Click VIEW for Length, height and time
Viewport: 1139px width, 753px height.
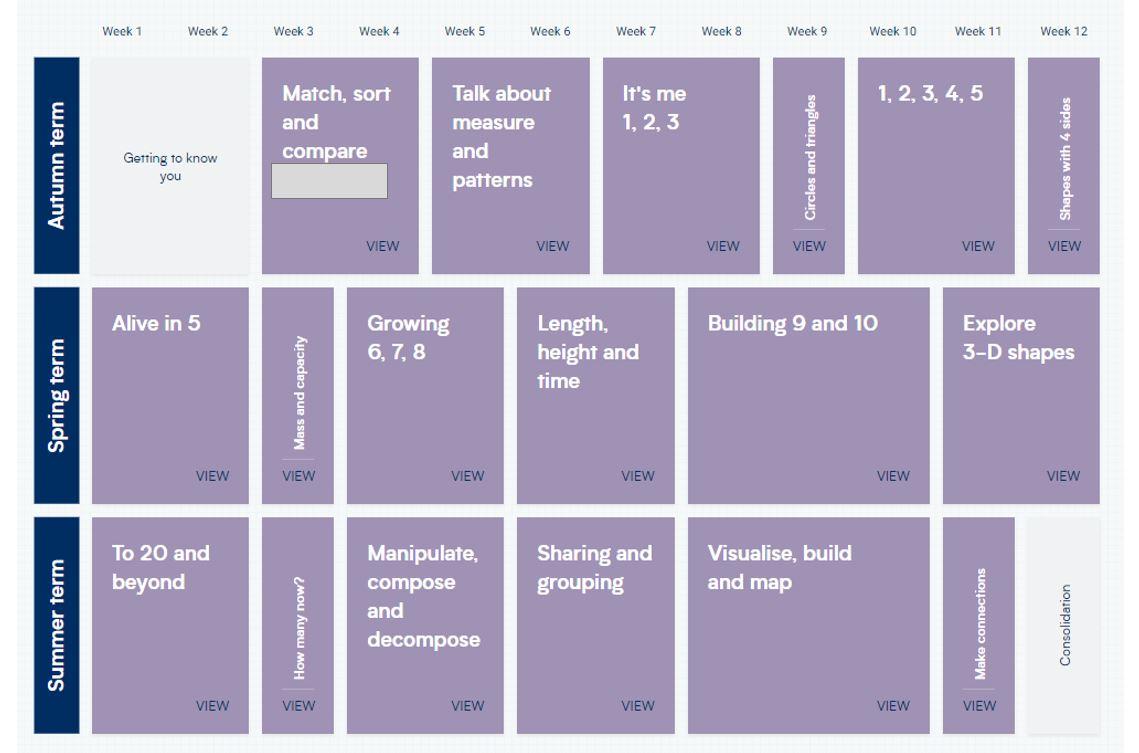[x=638, y=476]
